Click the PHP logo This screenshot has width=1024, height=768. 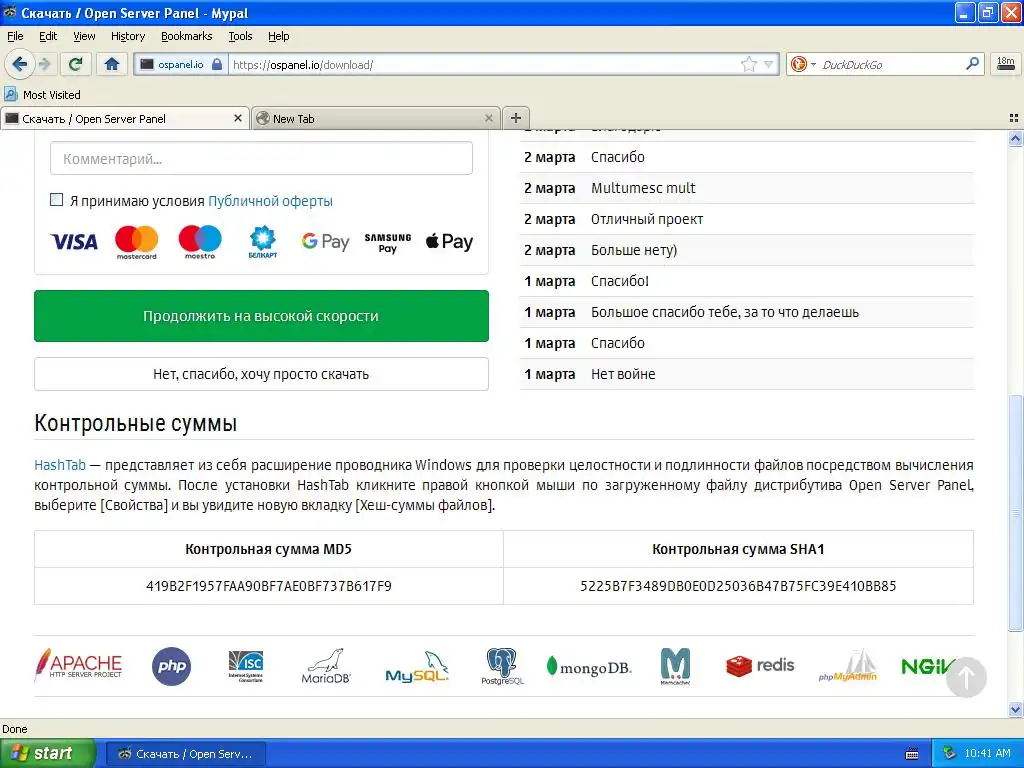(x=171, y=666)
